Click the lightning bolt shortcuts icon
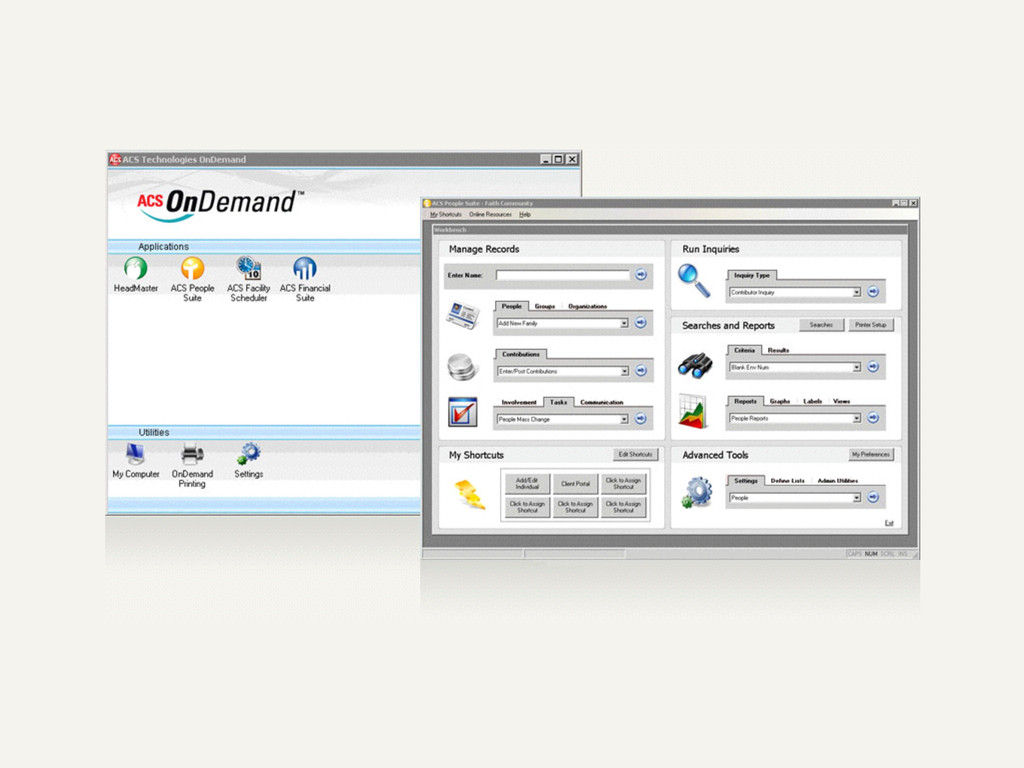This screenshot has width=1024, height=768. (470, 494)
